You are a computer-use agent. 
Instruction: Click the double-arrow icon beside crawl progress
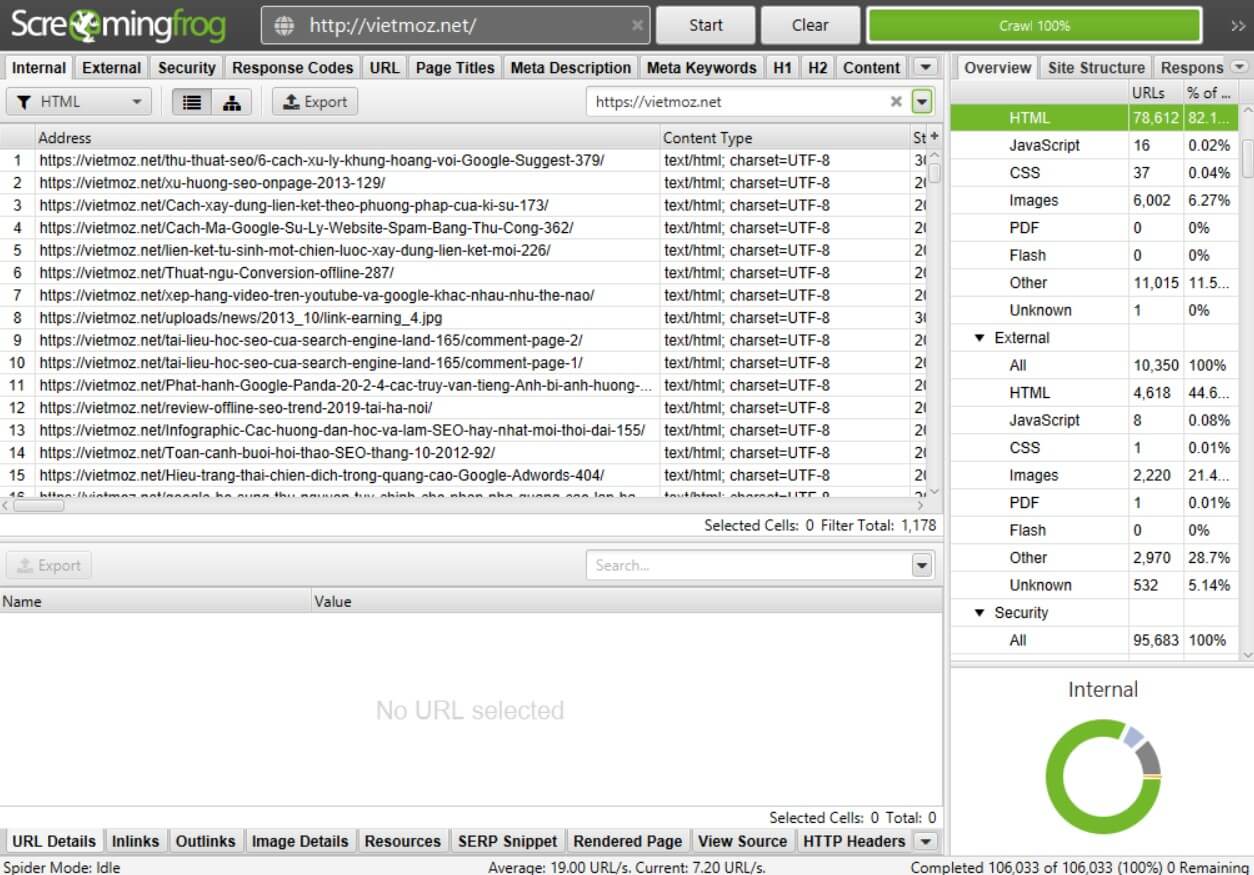[1237, 26]
